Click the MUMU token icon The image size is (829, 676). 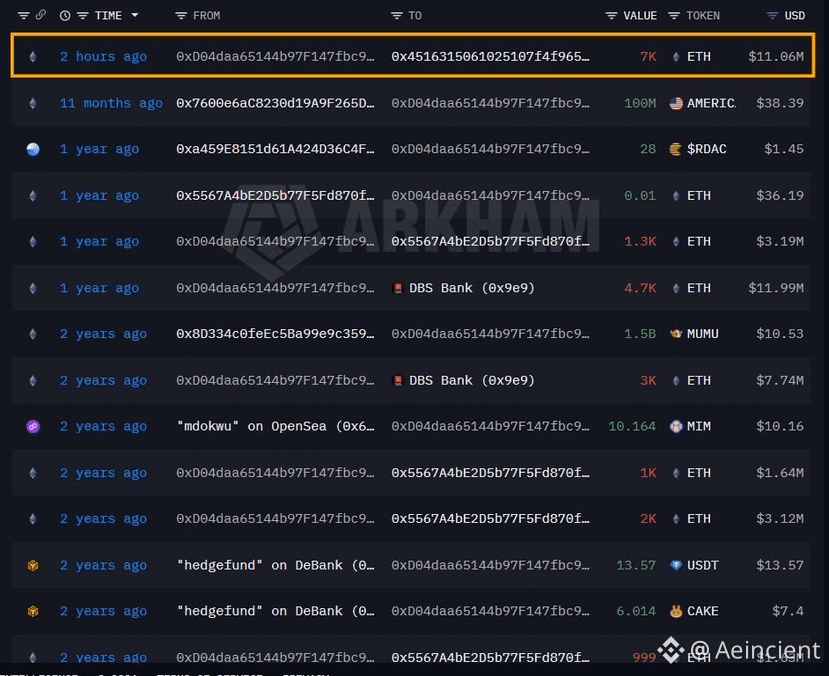tap(676, 334)
